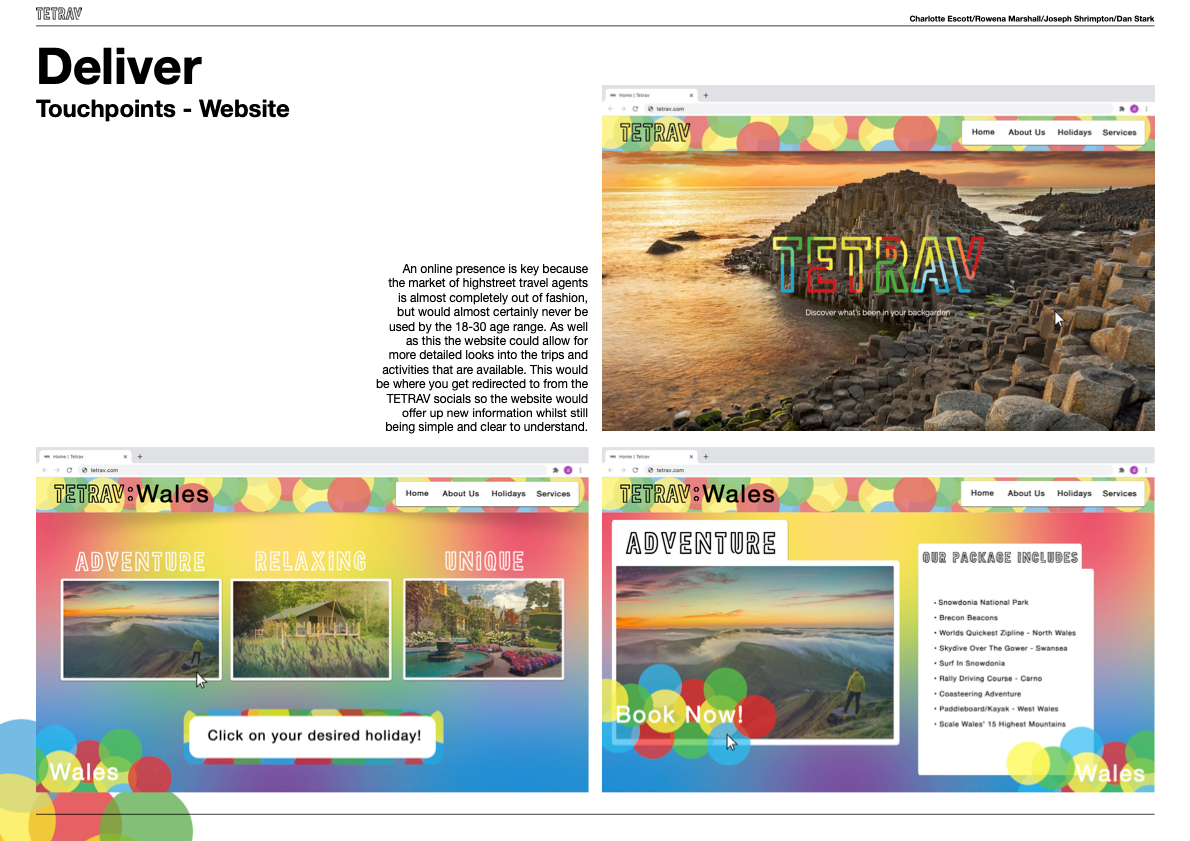
Task: Click extensions icon in Adventure page browser
Action: click(1121, 471)
